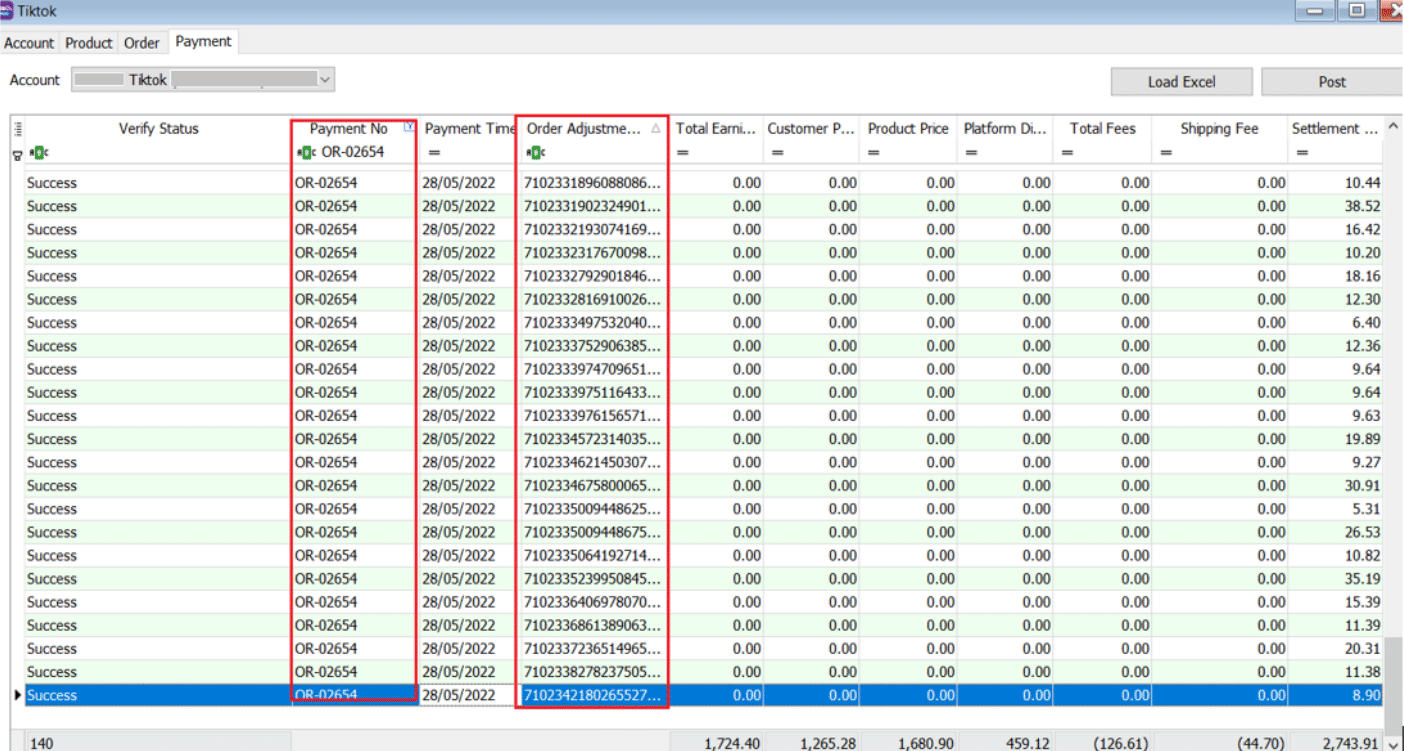The image size is (1404, 751).
Task: Click equals filter operator under Settlement column
Action: [1302, 153]
